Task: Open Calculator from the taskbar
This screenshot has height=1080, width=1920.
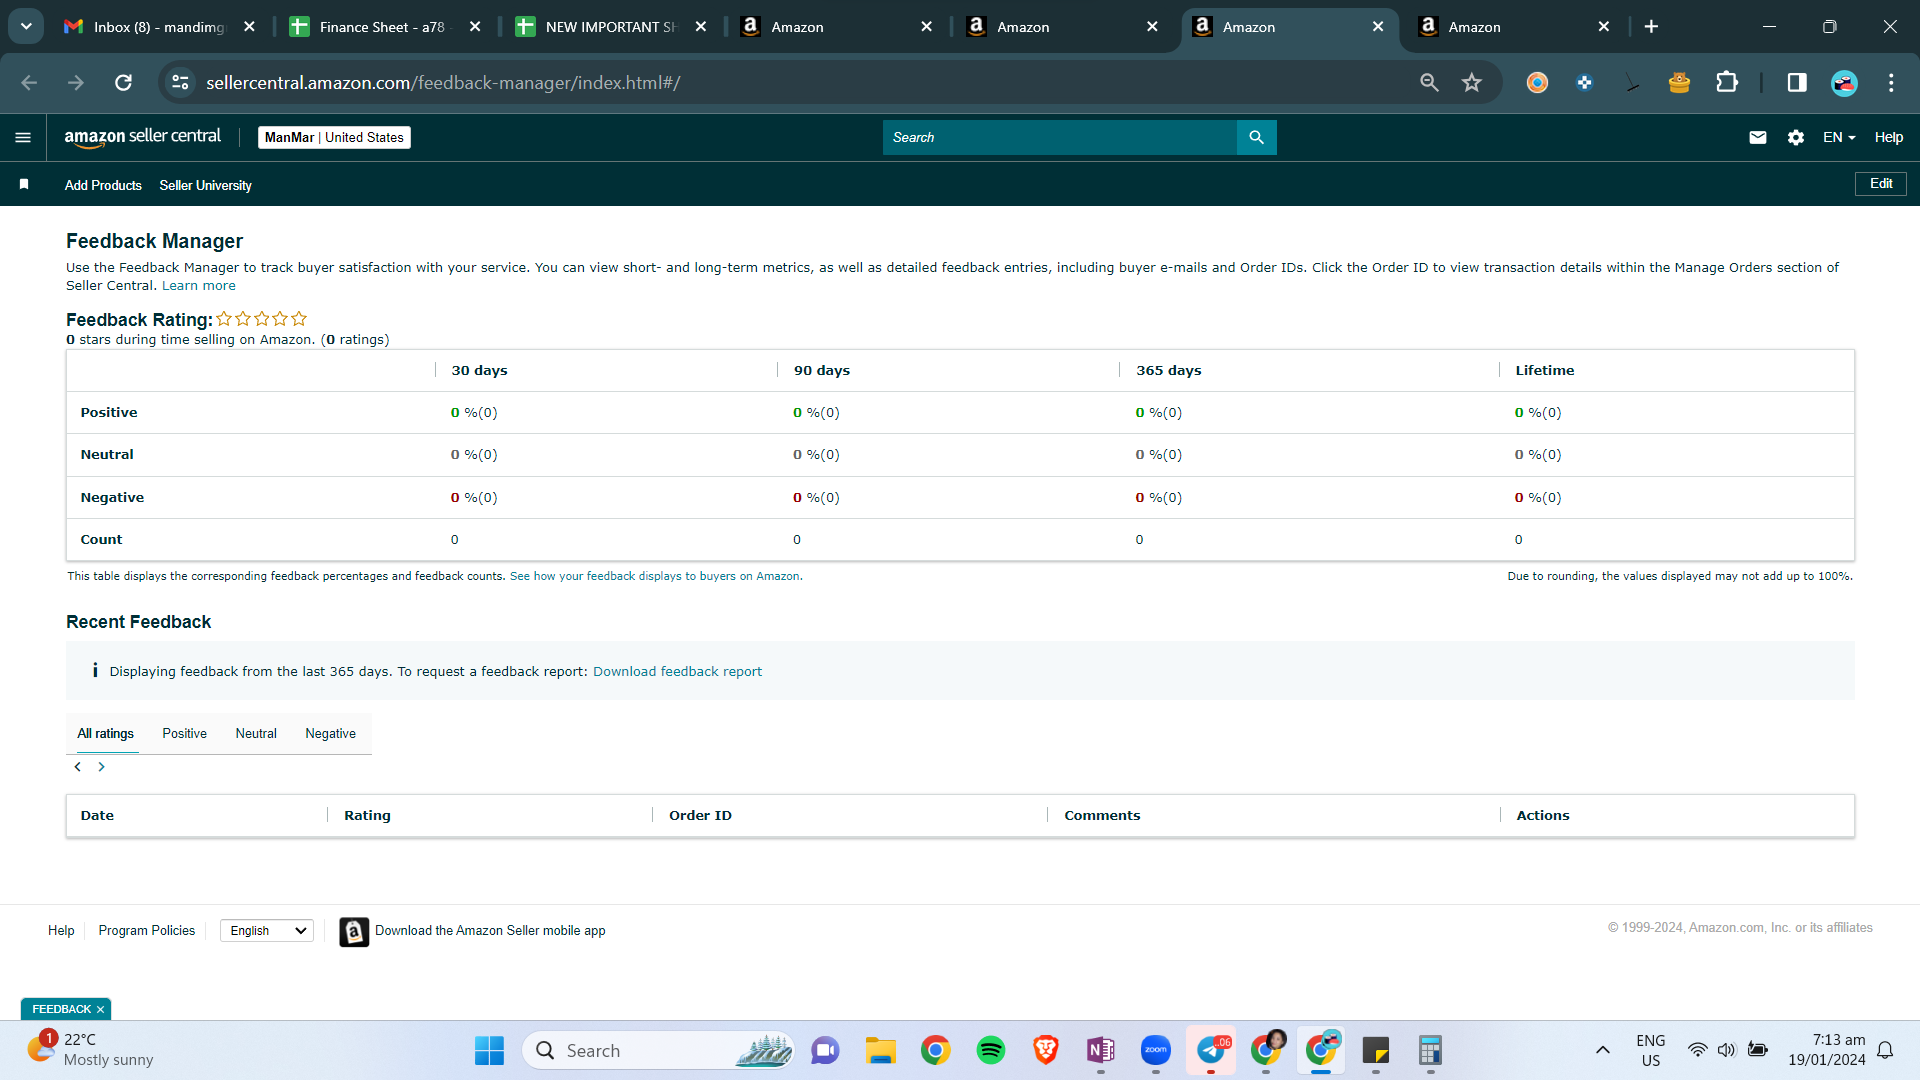Action: click(x=1430, y=1051)
